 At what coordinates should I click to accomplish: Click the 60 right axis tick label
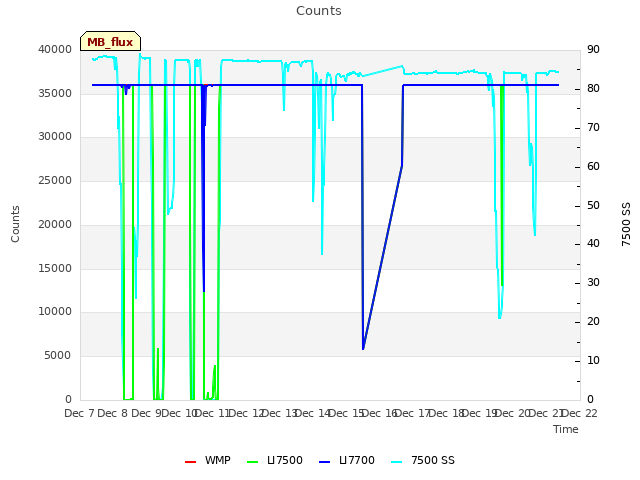tap(593, 167)
